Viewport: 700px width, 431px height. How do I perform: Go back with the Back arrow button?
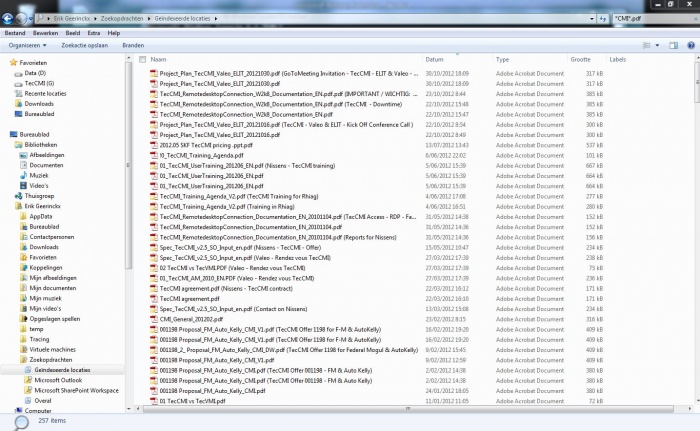click(7, 18)
